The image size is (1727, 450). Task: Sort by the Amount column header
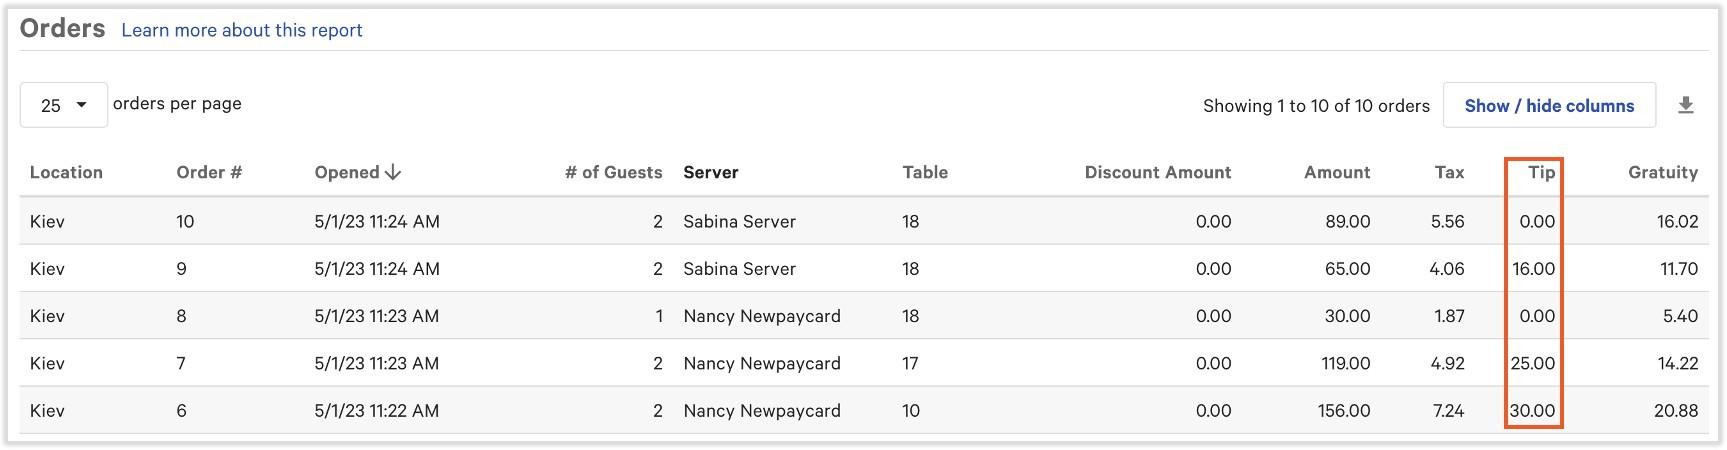[1336, 172]
